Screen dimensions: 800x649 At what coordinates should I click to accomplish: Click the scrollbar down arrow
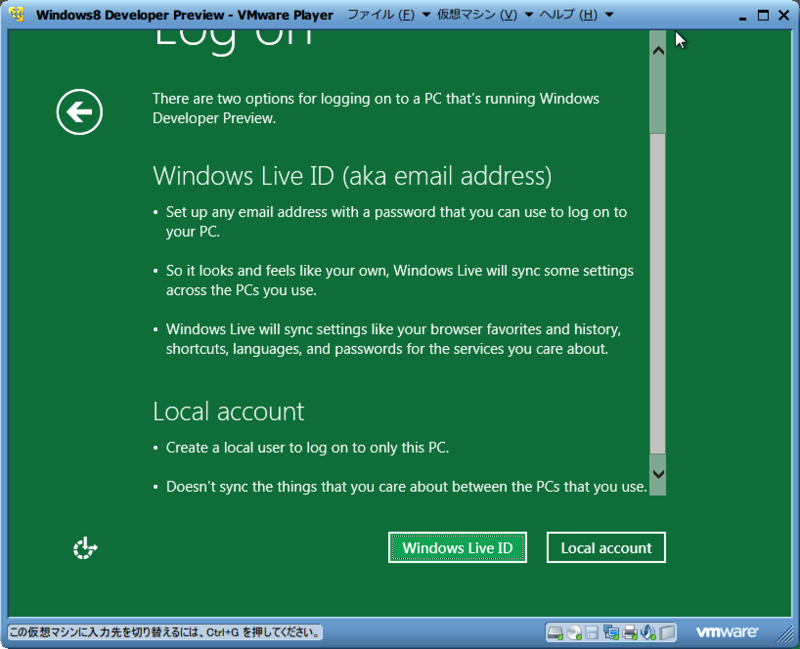click(658, 474)
